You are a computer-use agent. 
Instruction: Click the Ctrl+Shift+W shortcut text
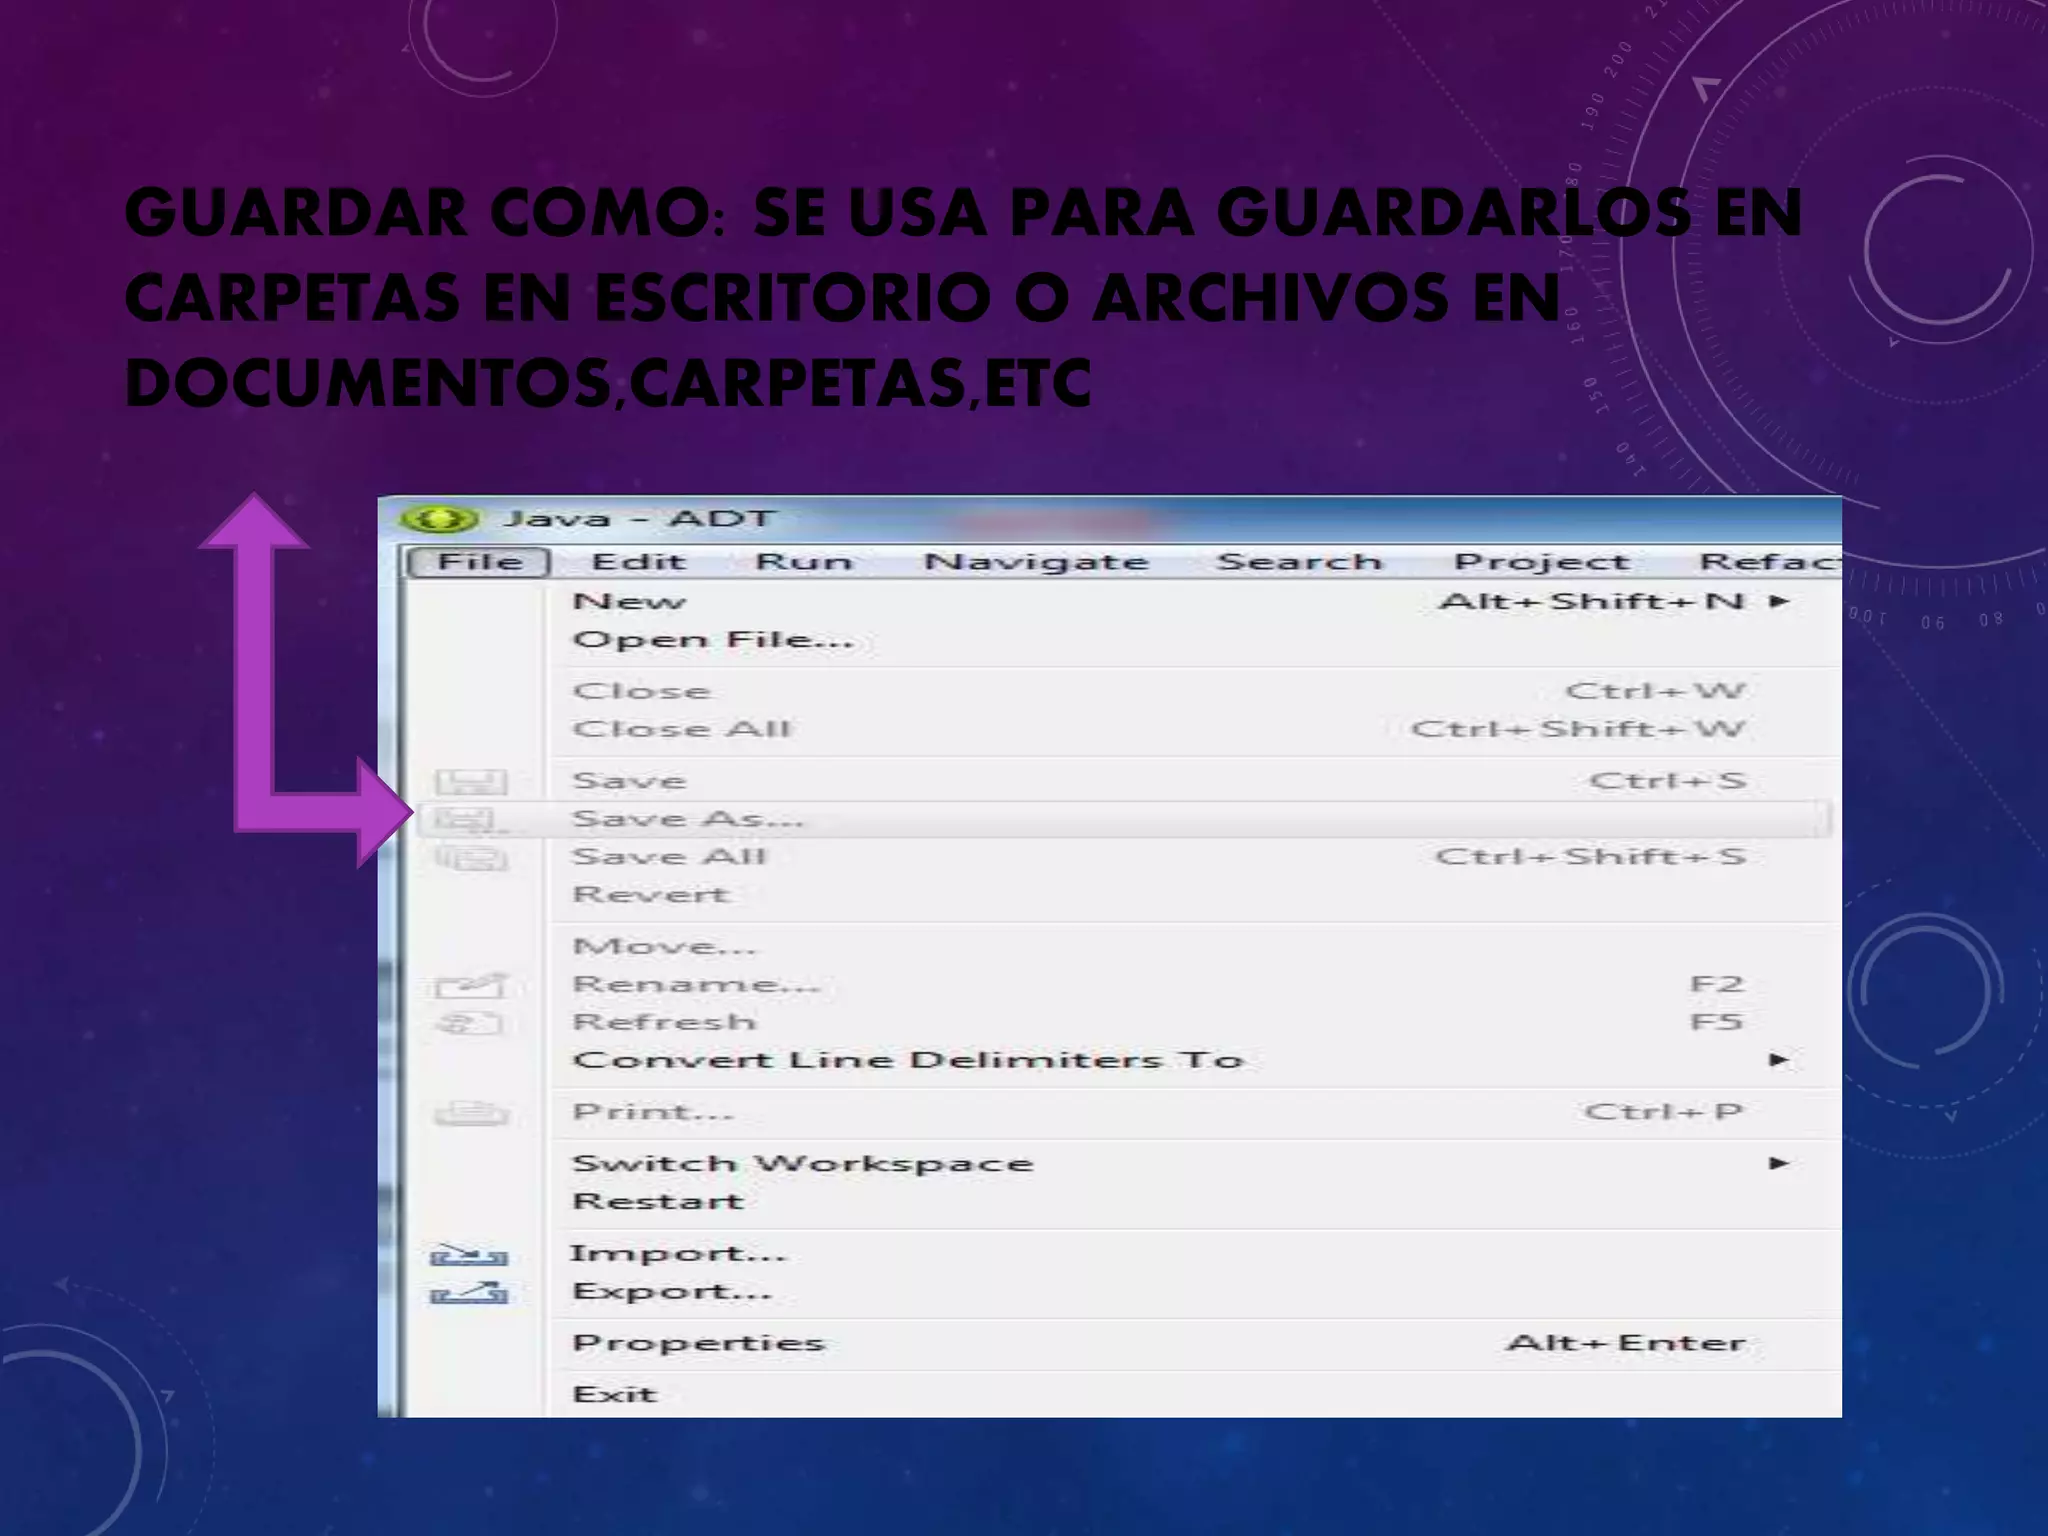pyautogui.click(x=1578, y=729)
